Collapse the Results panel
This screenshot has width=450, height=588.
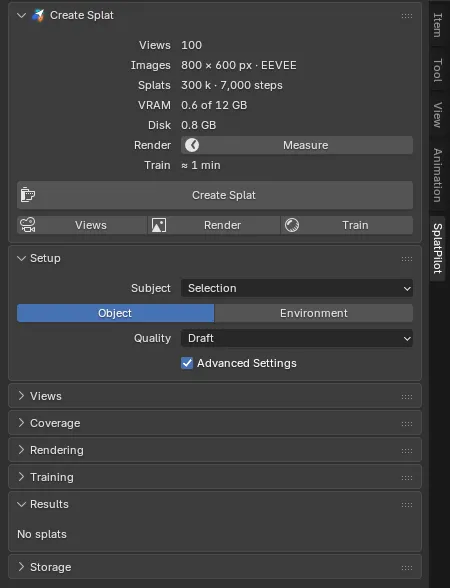pos(21,504)
